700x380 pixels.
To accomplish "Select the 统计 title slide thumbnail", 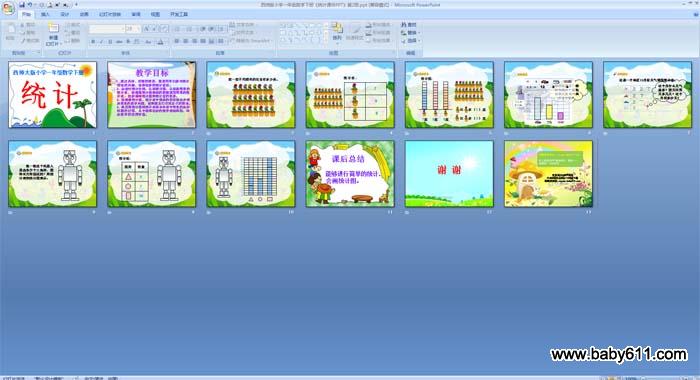I will pos(52,95).
